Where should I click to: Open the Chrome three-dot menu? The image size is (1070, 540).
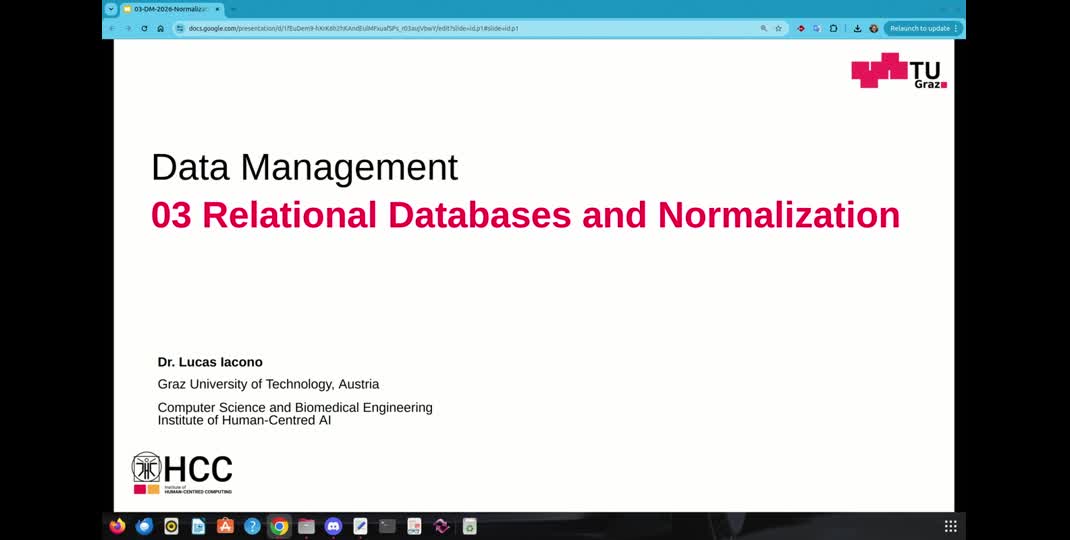click(956, 29)
